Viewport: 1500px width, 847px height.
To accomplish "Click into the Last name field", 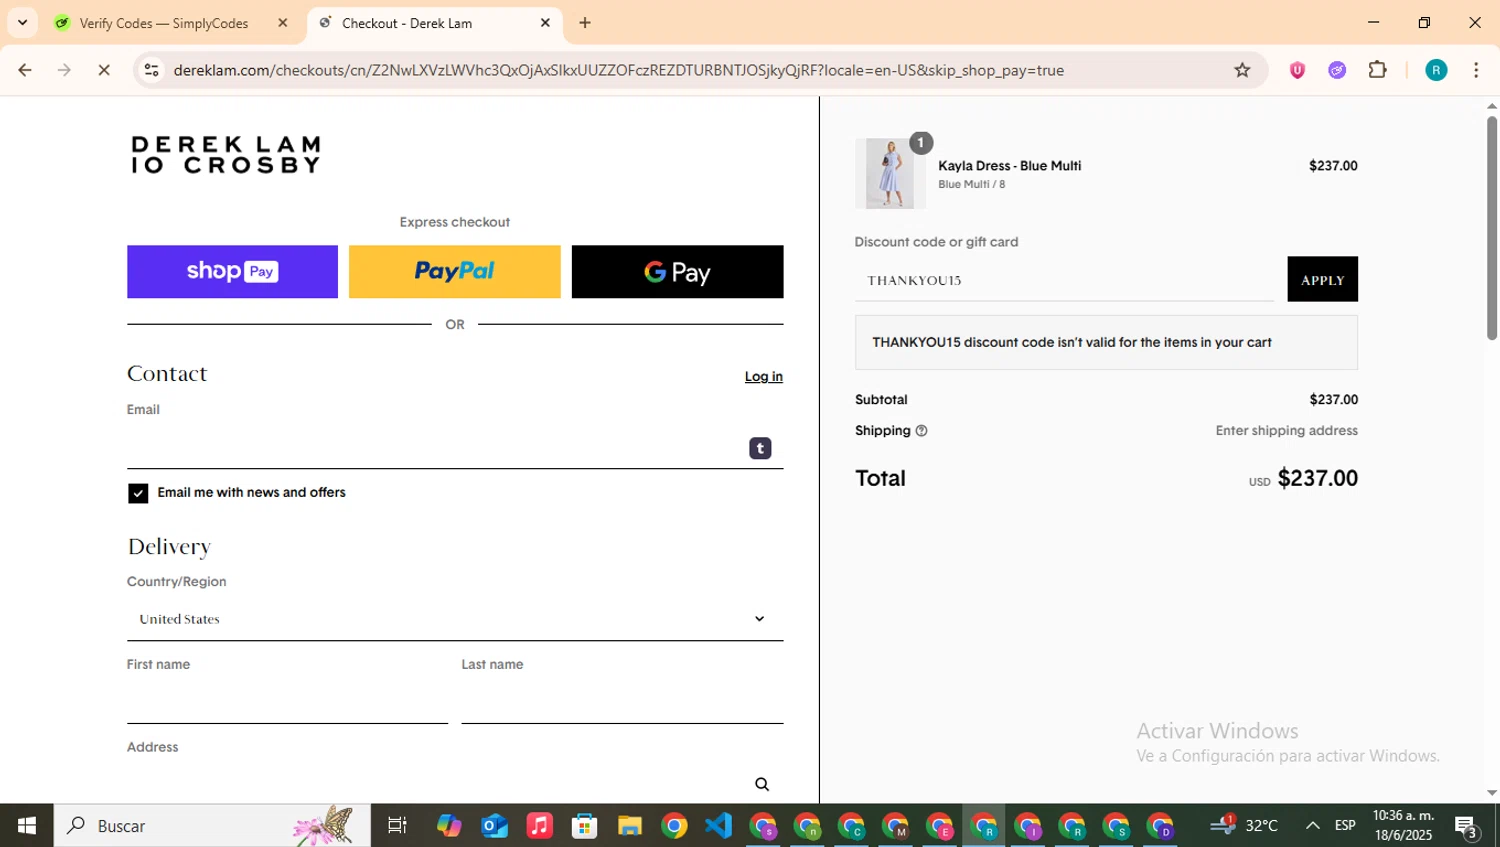I will coord(622,702).
